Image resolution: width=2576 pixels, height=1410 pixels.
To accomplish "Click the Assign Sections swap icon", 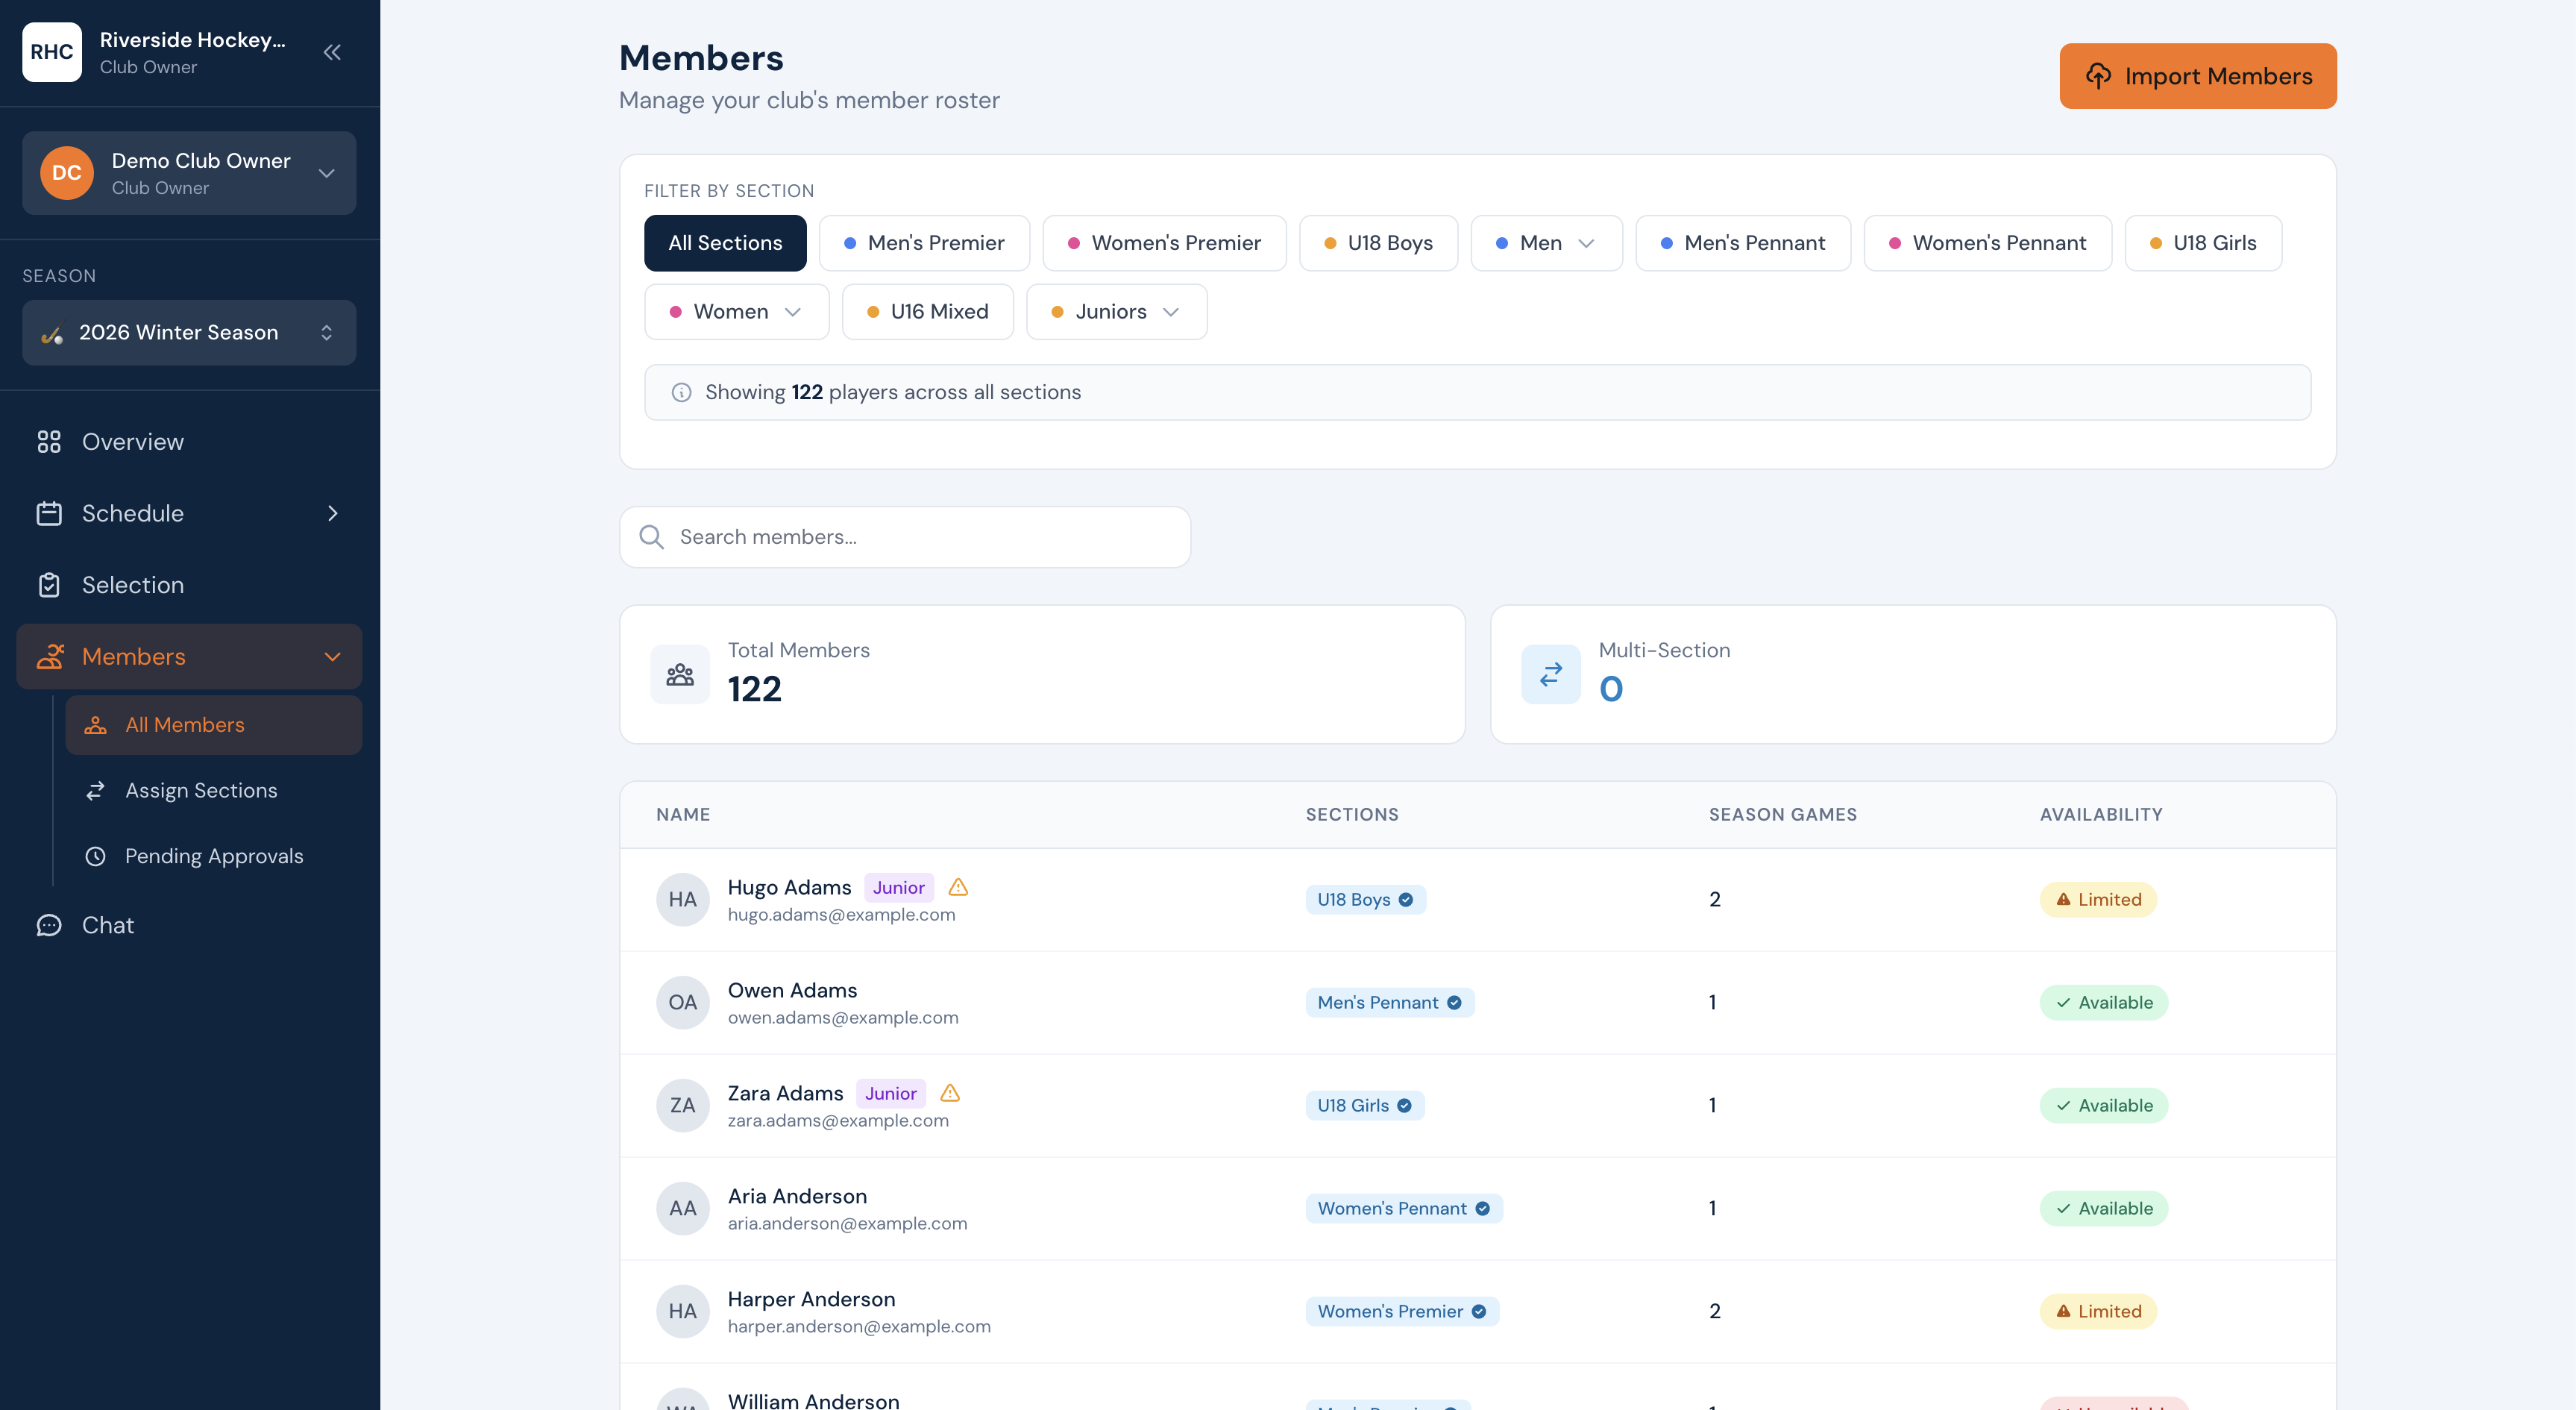I will 95,791.
